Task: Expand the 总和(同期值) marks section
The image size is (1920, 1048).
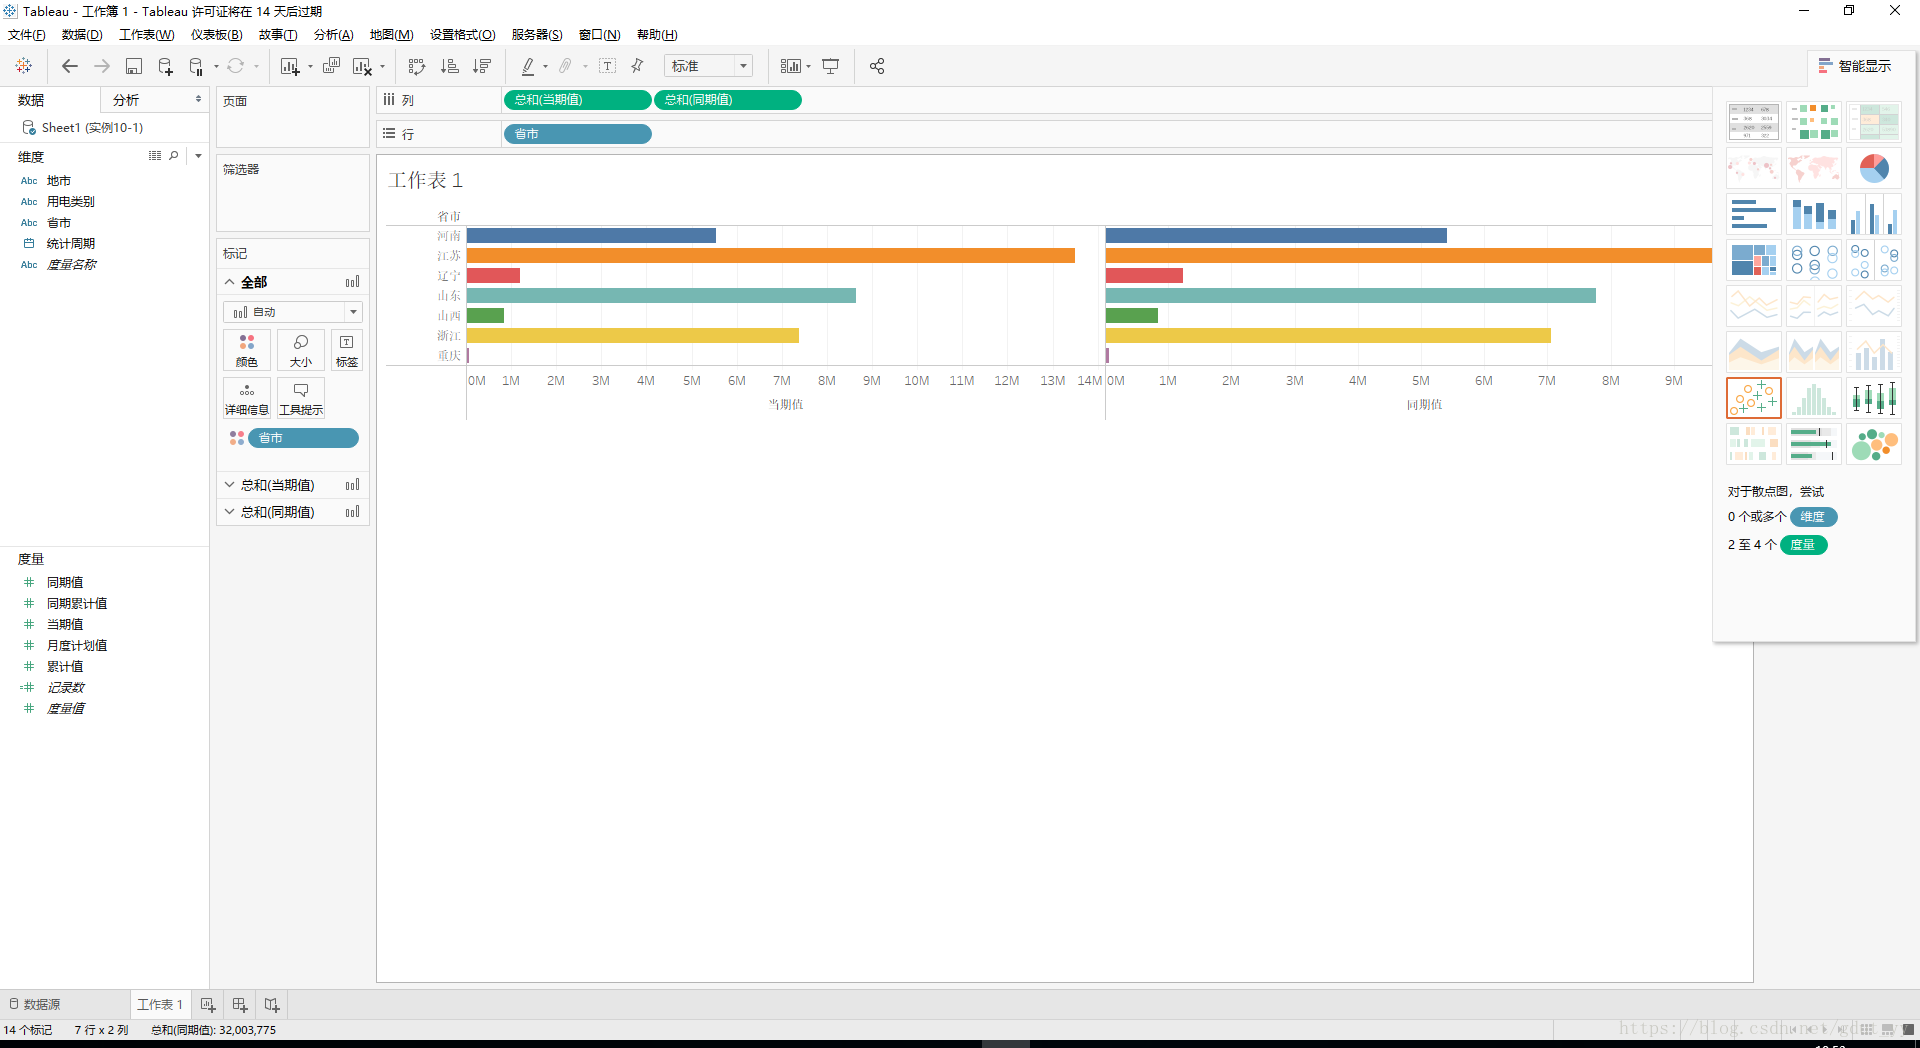Action: (230, 512)
